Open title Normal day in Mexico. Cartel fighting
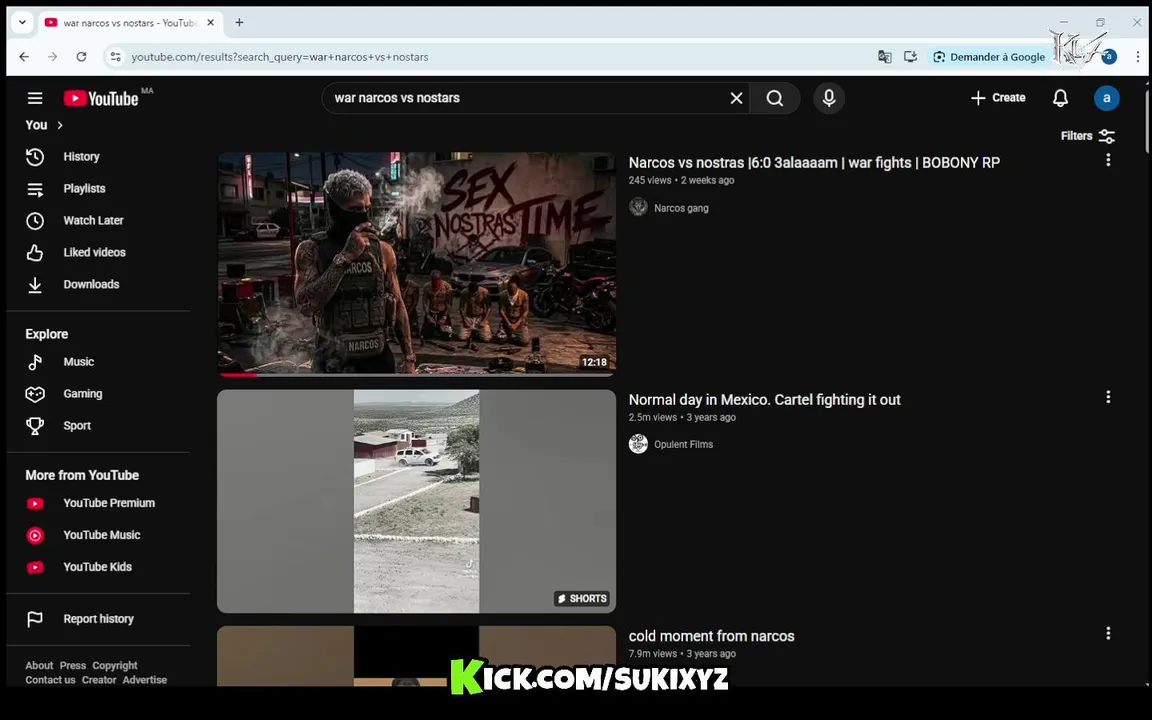 point(764,400)
